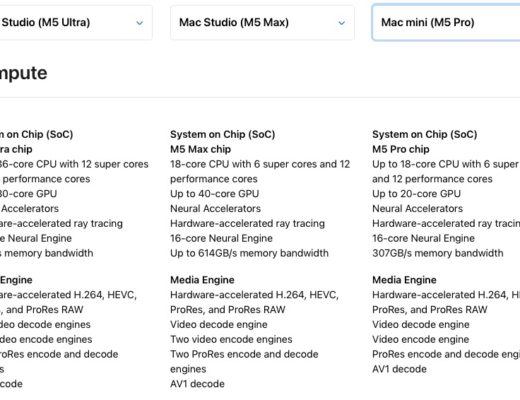Screen dimensions: 520x400
Task: Click 'Up to 20-core GPU' text
Action: pyautogui.click(x=417, y=194)
